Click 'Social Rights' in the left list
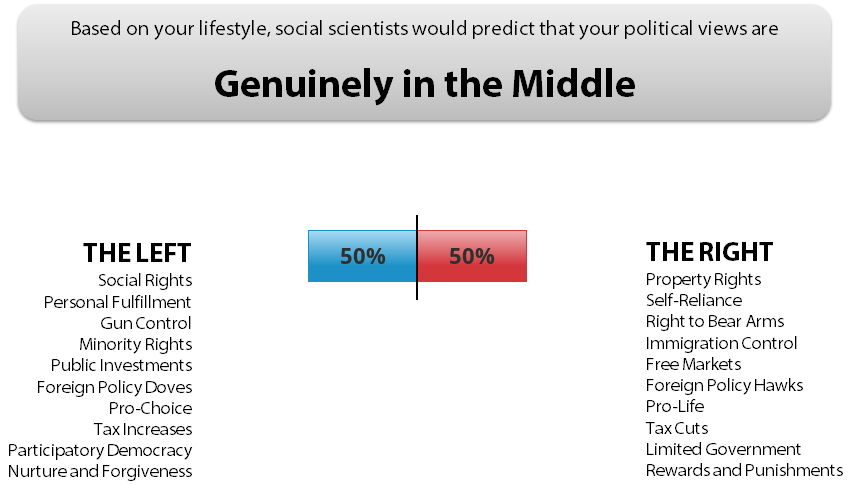This screenshot has height=485, width=850. pyautogui.click(x=145, y=280)
